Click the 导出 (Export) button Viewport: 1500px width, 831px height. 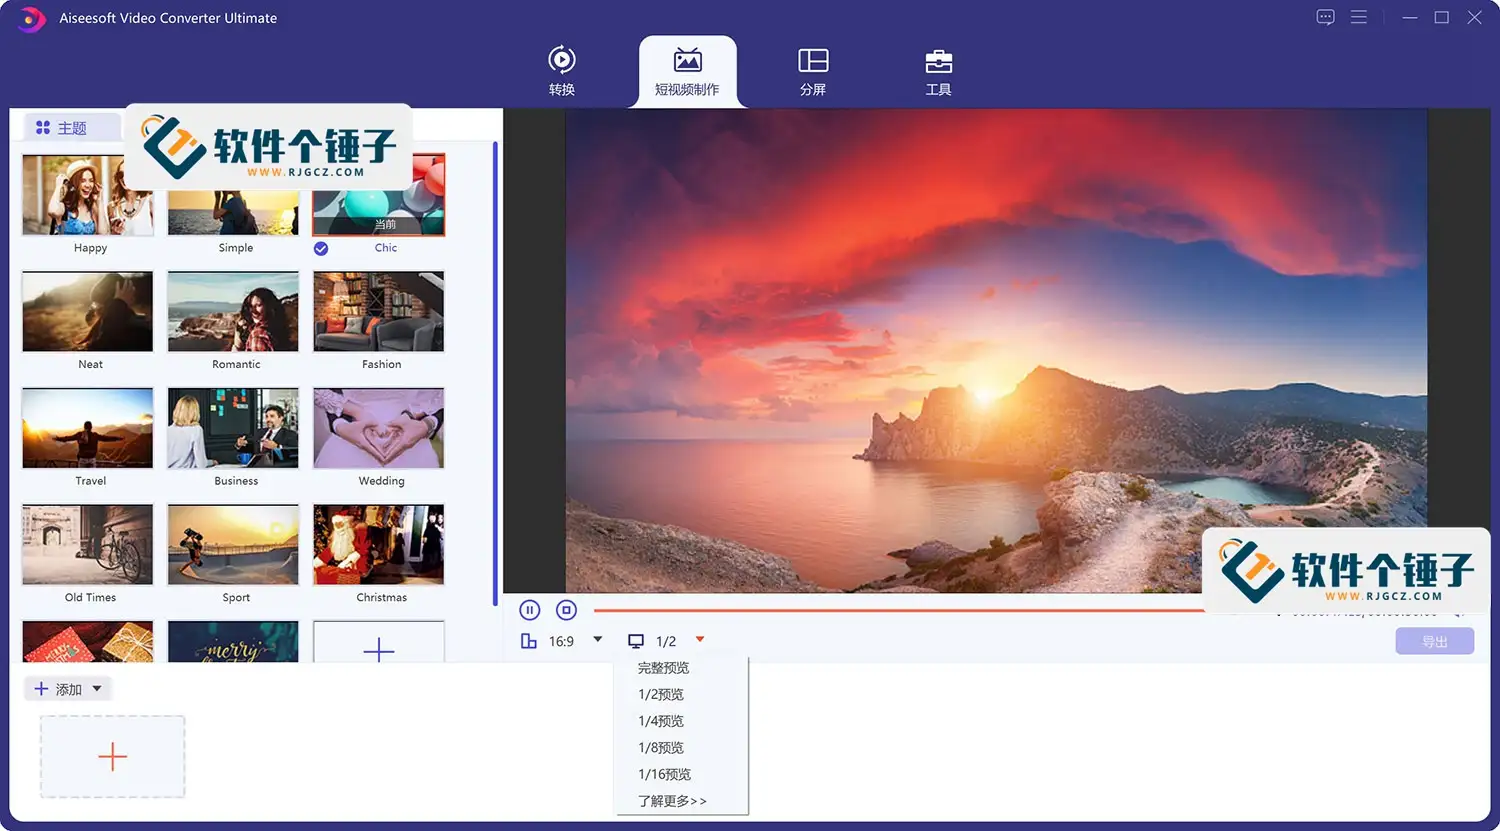point(1434,640)
